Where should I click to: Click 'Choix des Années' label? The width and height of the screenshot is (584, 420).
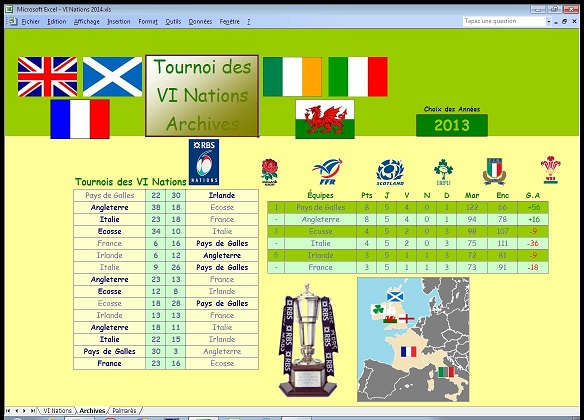point(452,109)
